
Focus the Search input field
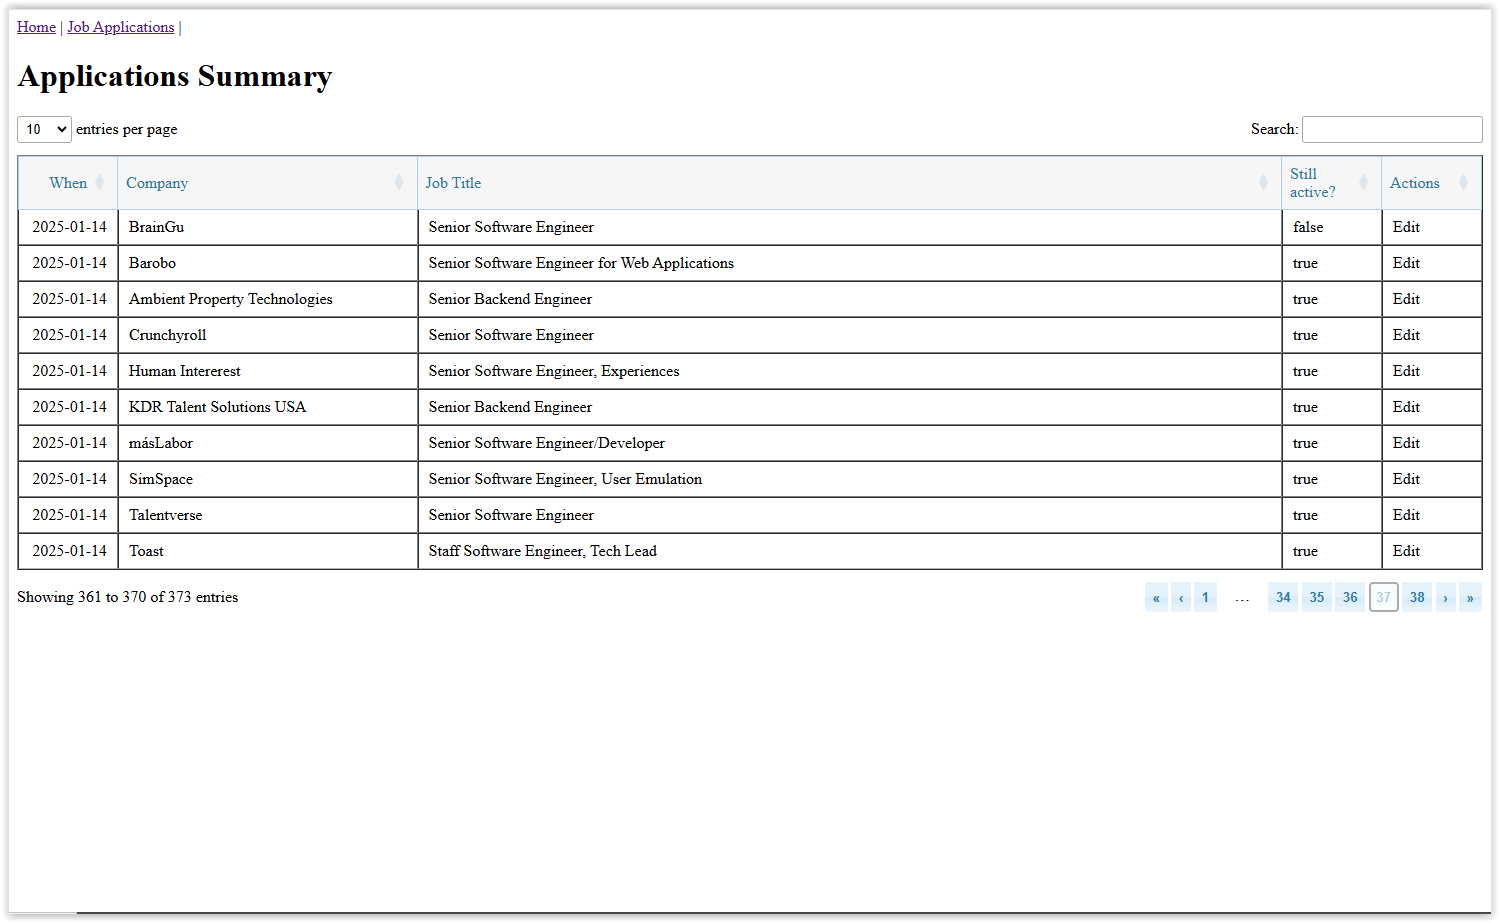(1392, 129)
